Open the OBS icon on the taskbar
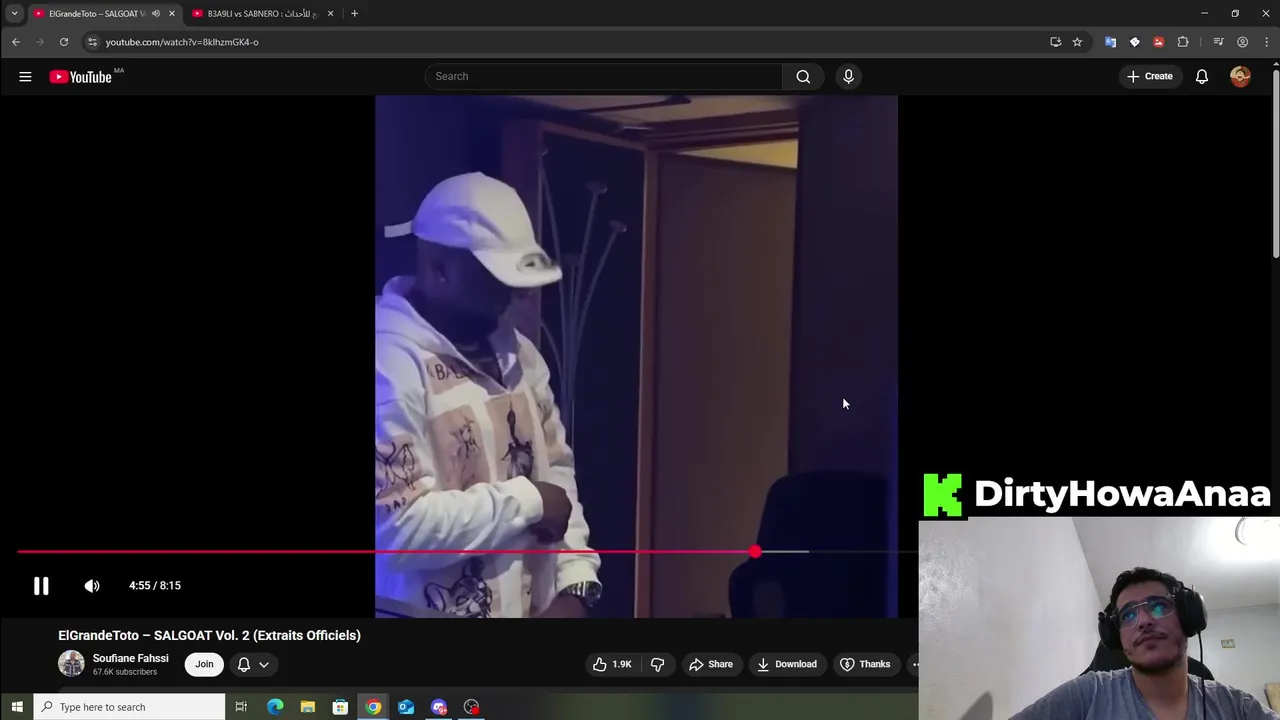This screenshot has height=720, width=1280. 471,707
